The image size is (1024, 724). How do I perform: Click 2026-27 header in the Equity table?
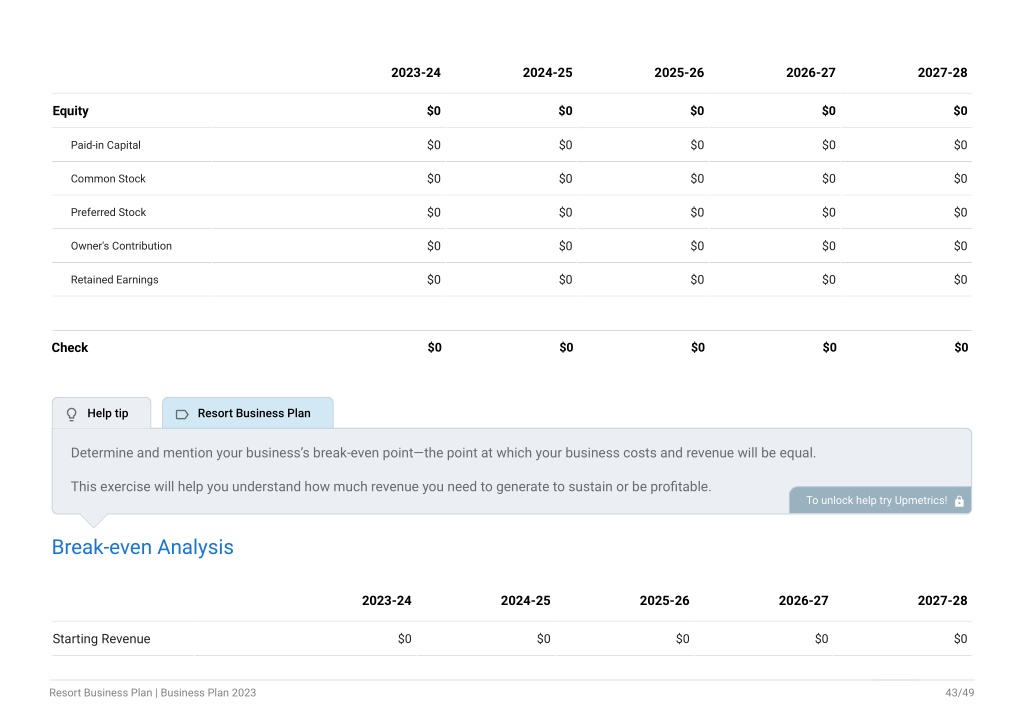coord(810,72)
